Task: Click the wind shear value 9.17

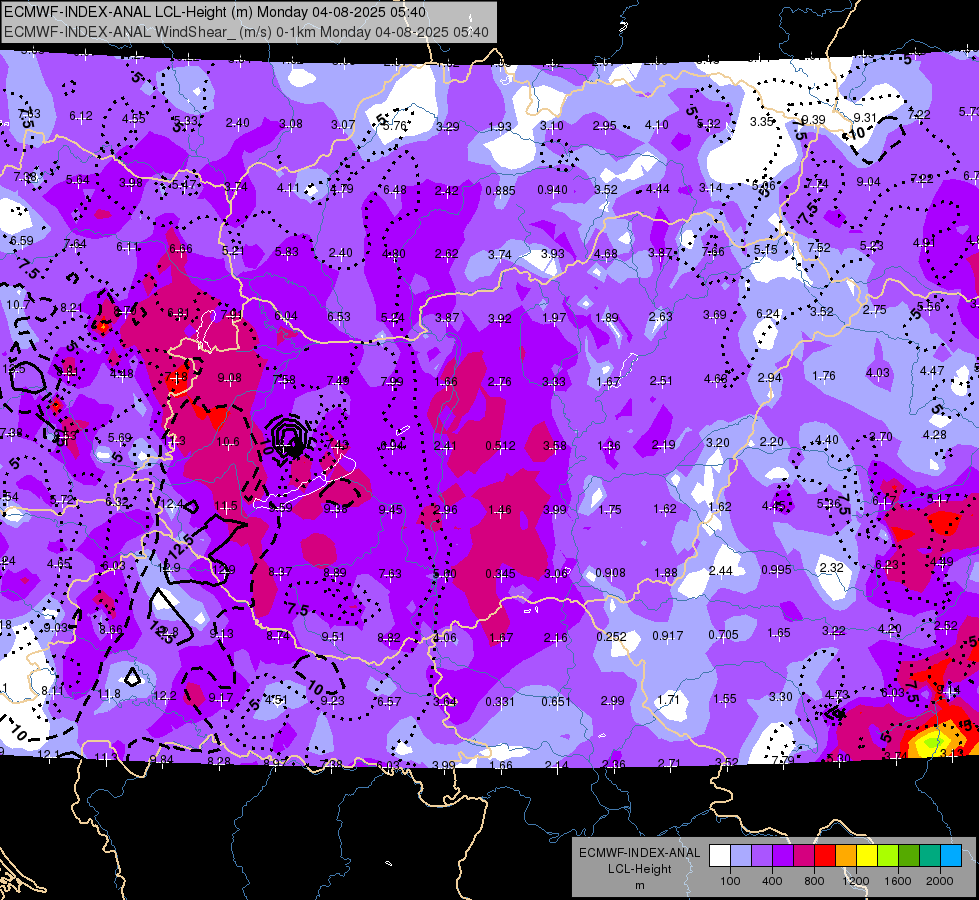Action: (220, 698)
